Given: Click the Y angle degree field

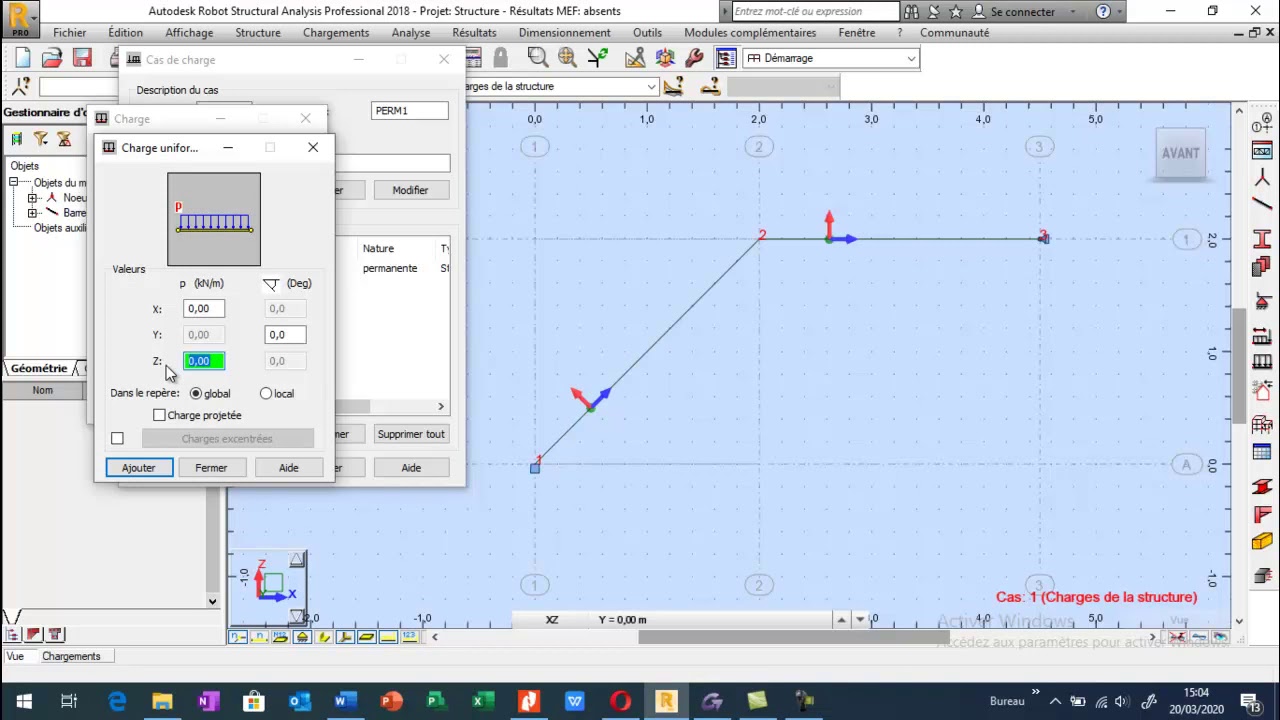Looking at the screenshot, I should click(285, 335).
